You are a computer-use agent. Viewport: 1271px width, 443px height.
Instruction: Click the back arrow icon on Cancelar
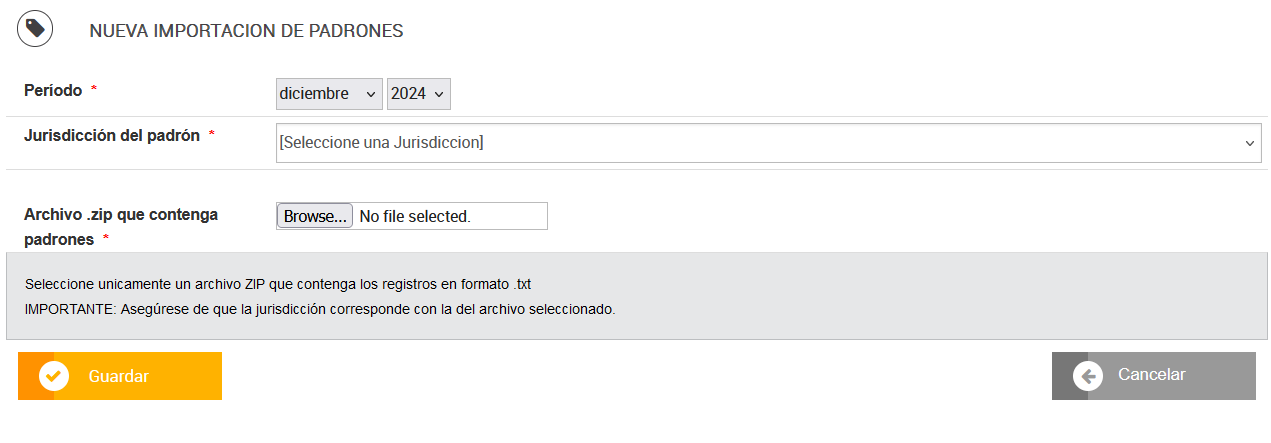pyautogui.click(x=1087, y=376)
